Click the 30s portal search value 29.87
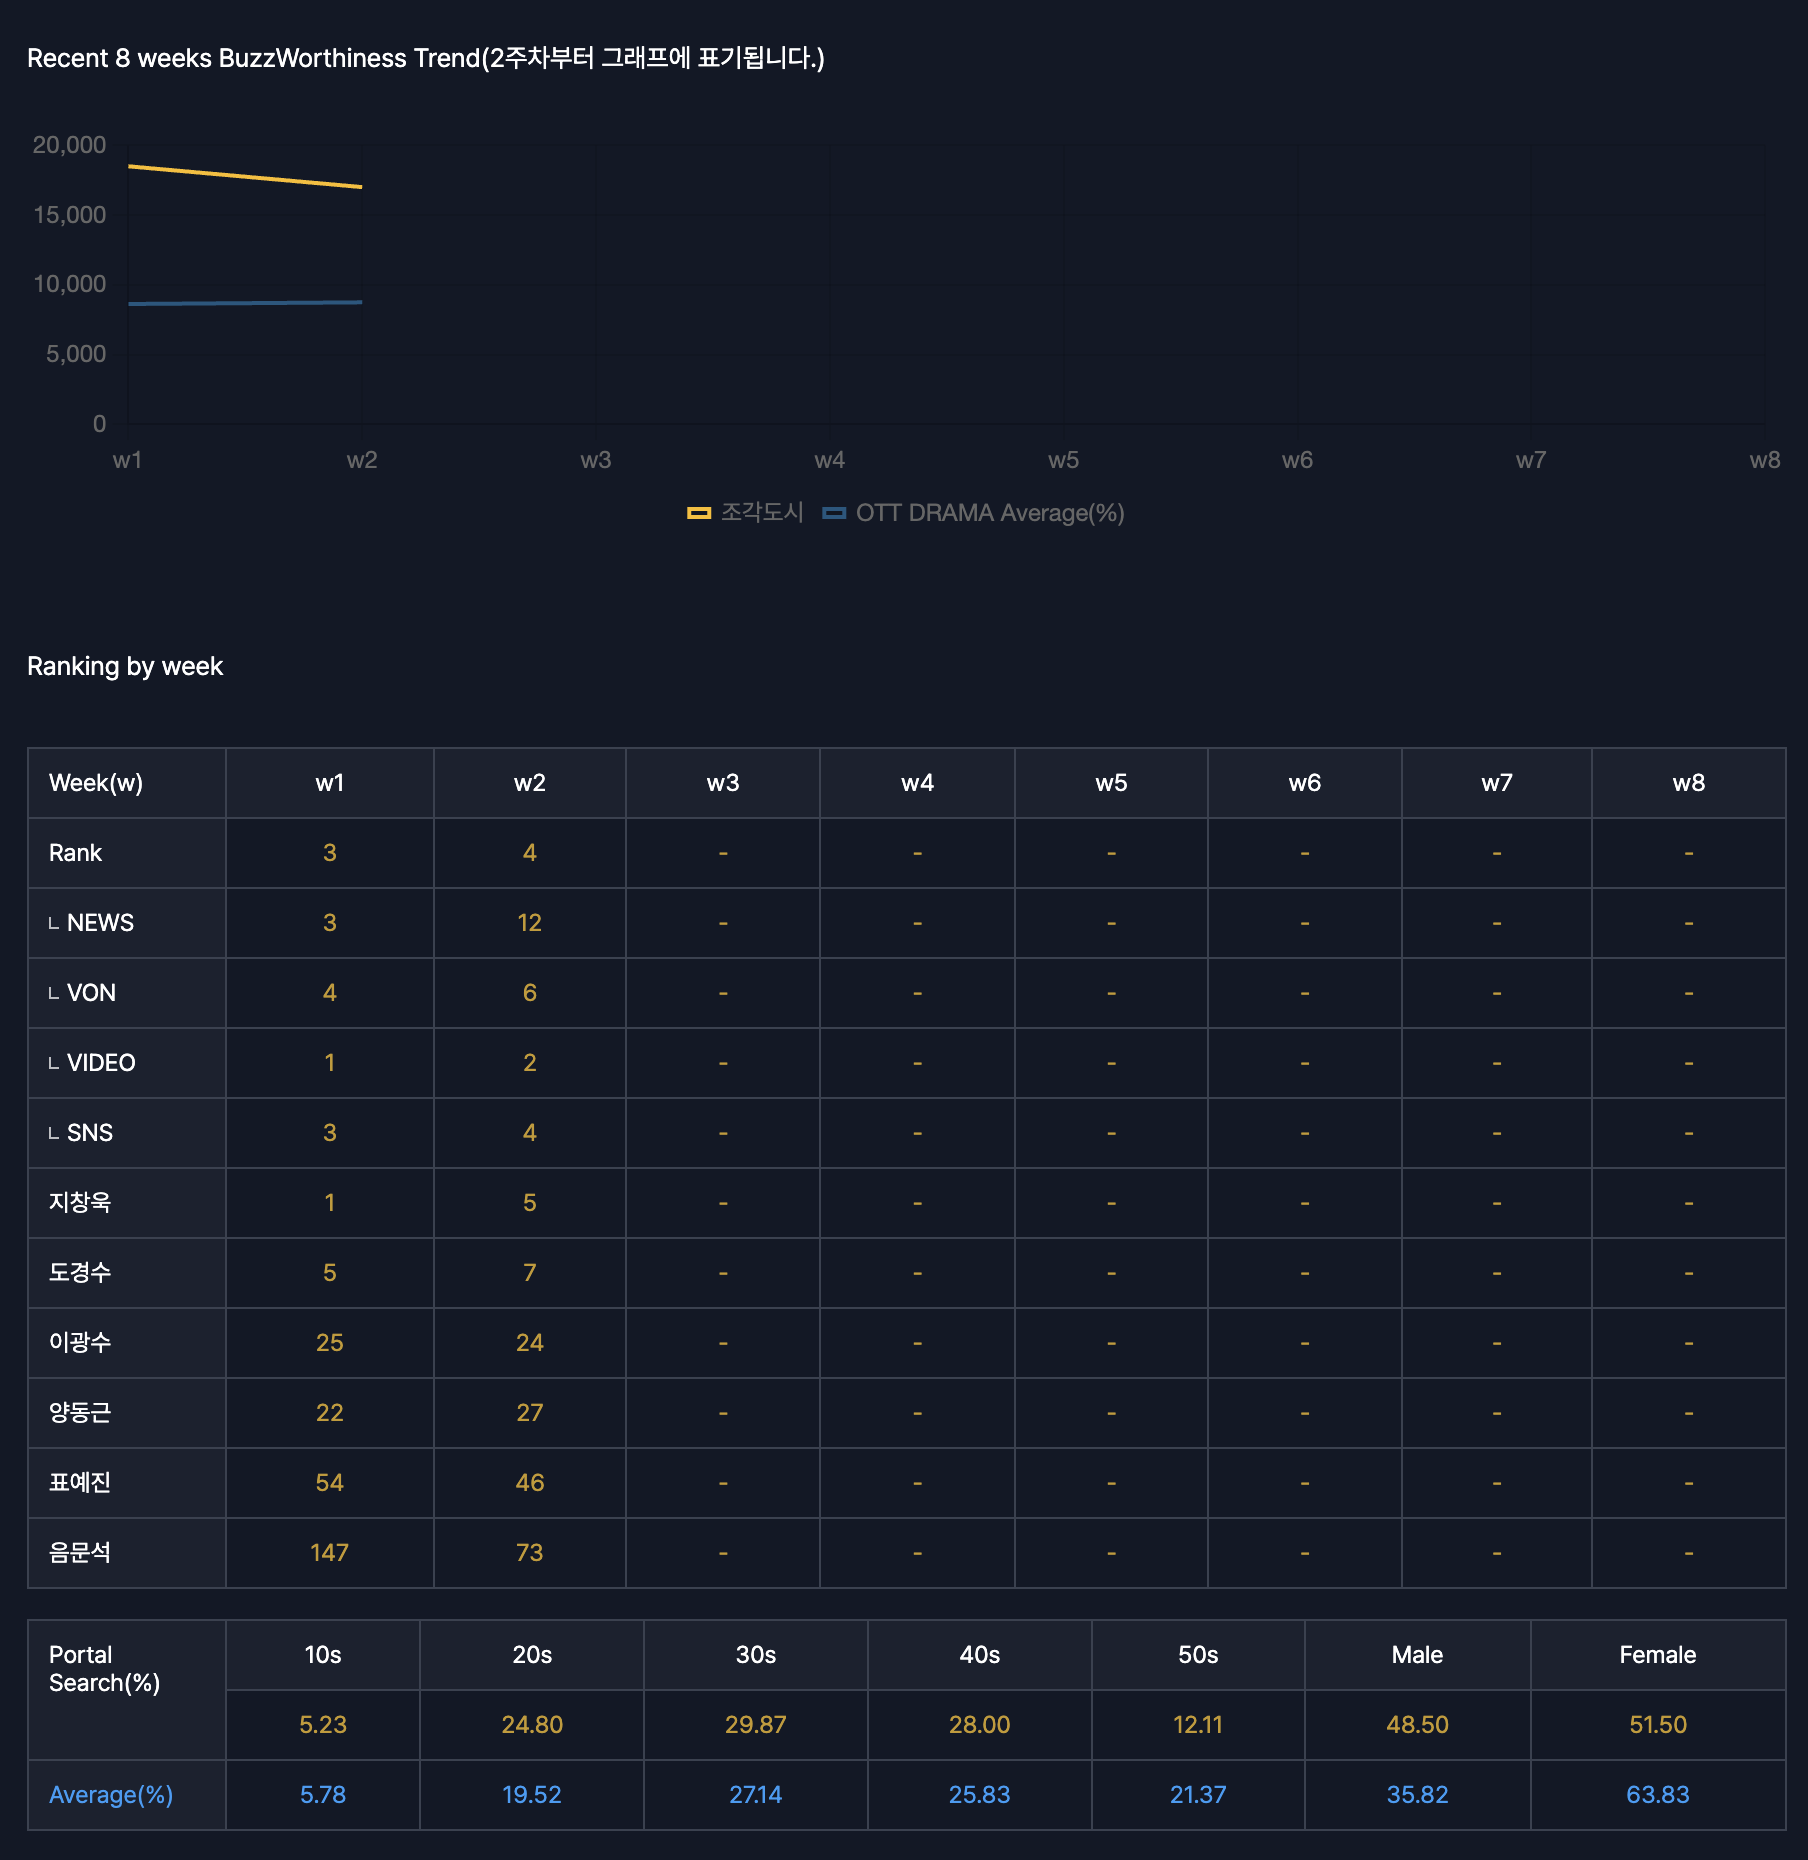This screenshot has height=1860, width=1808. 755,1725
